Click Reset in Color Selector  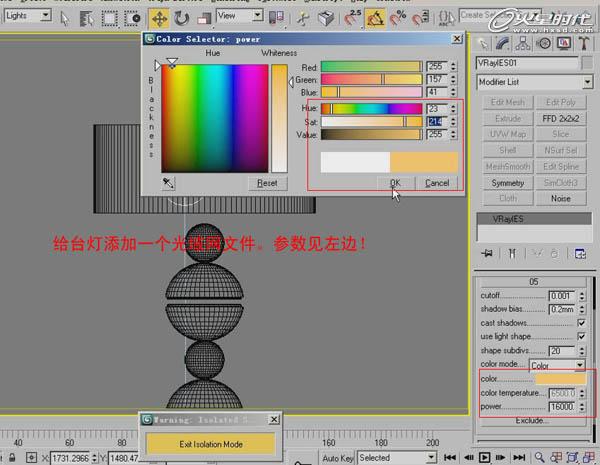point(267,183)
